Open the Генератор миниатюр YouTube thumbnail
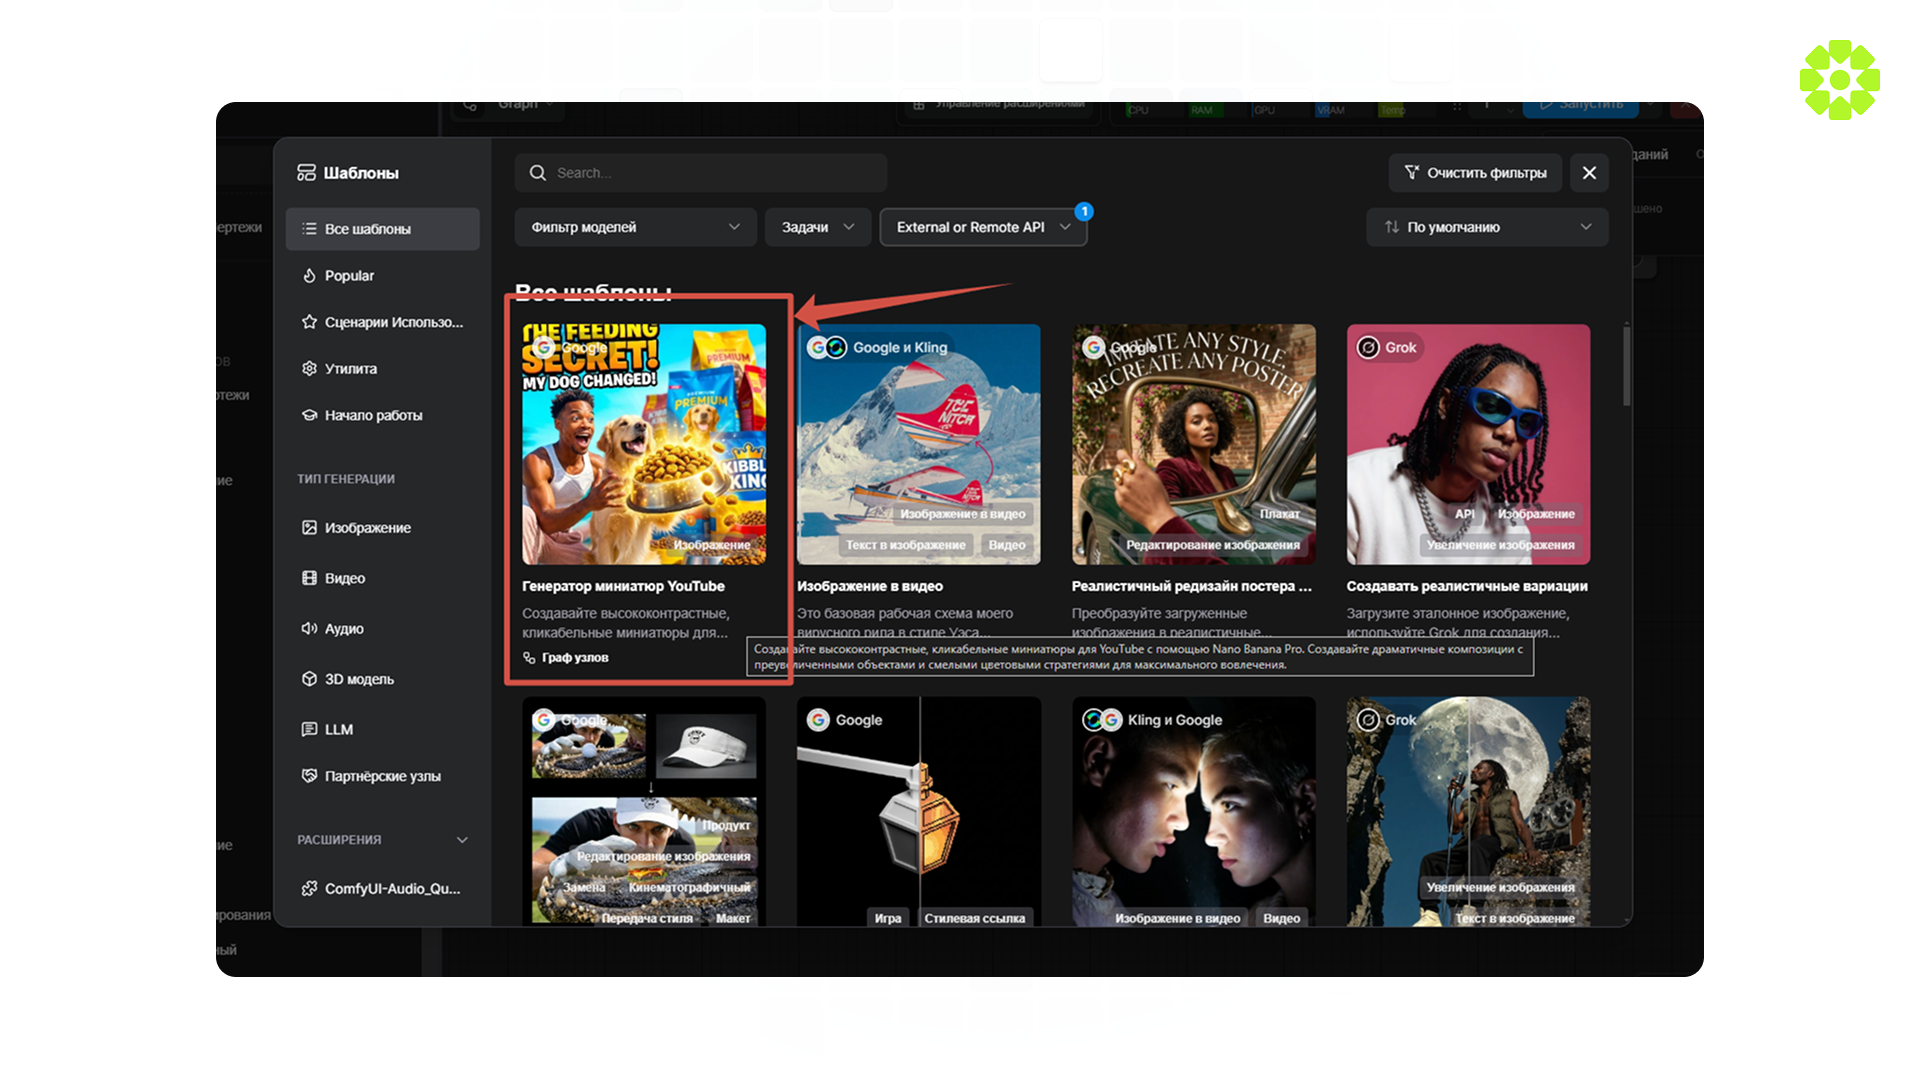Viewport: 1920px width, 1080px height. coord(644,444)
